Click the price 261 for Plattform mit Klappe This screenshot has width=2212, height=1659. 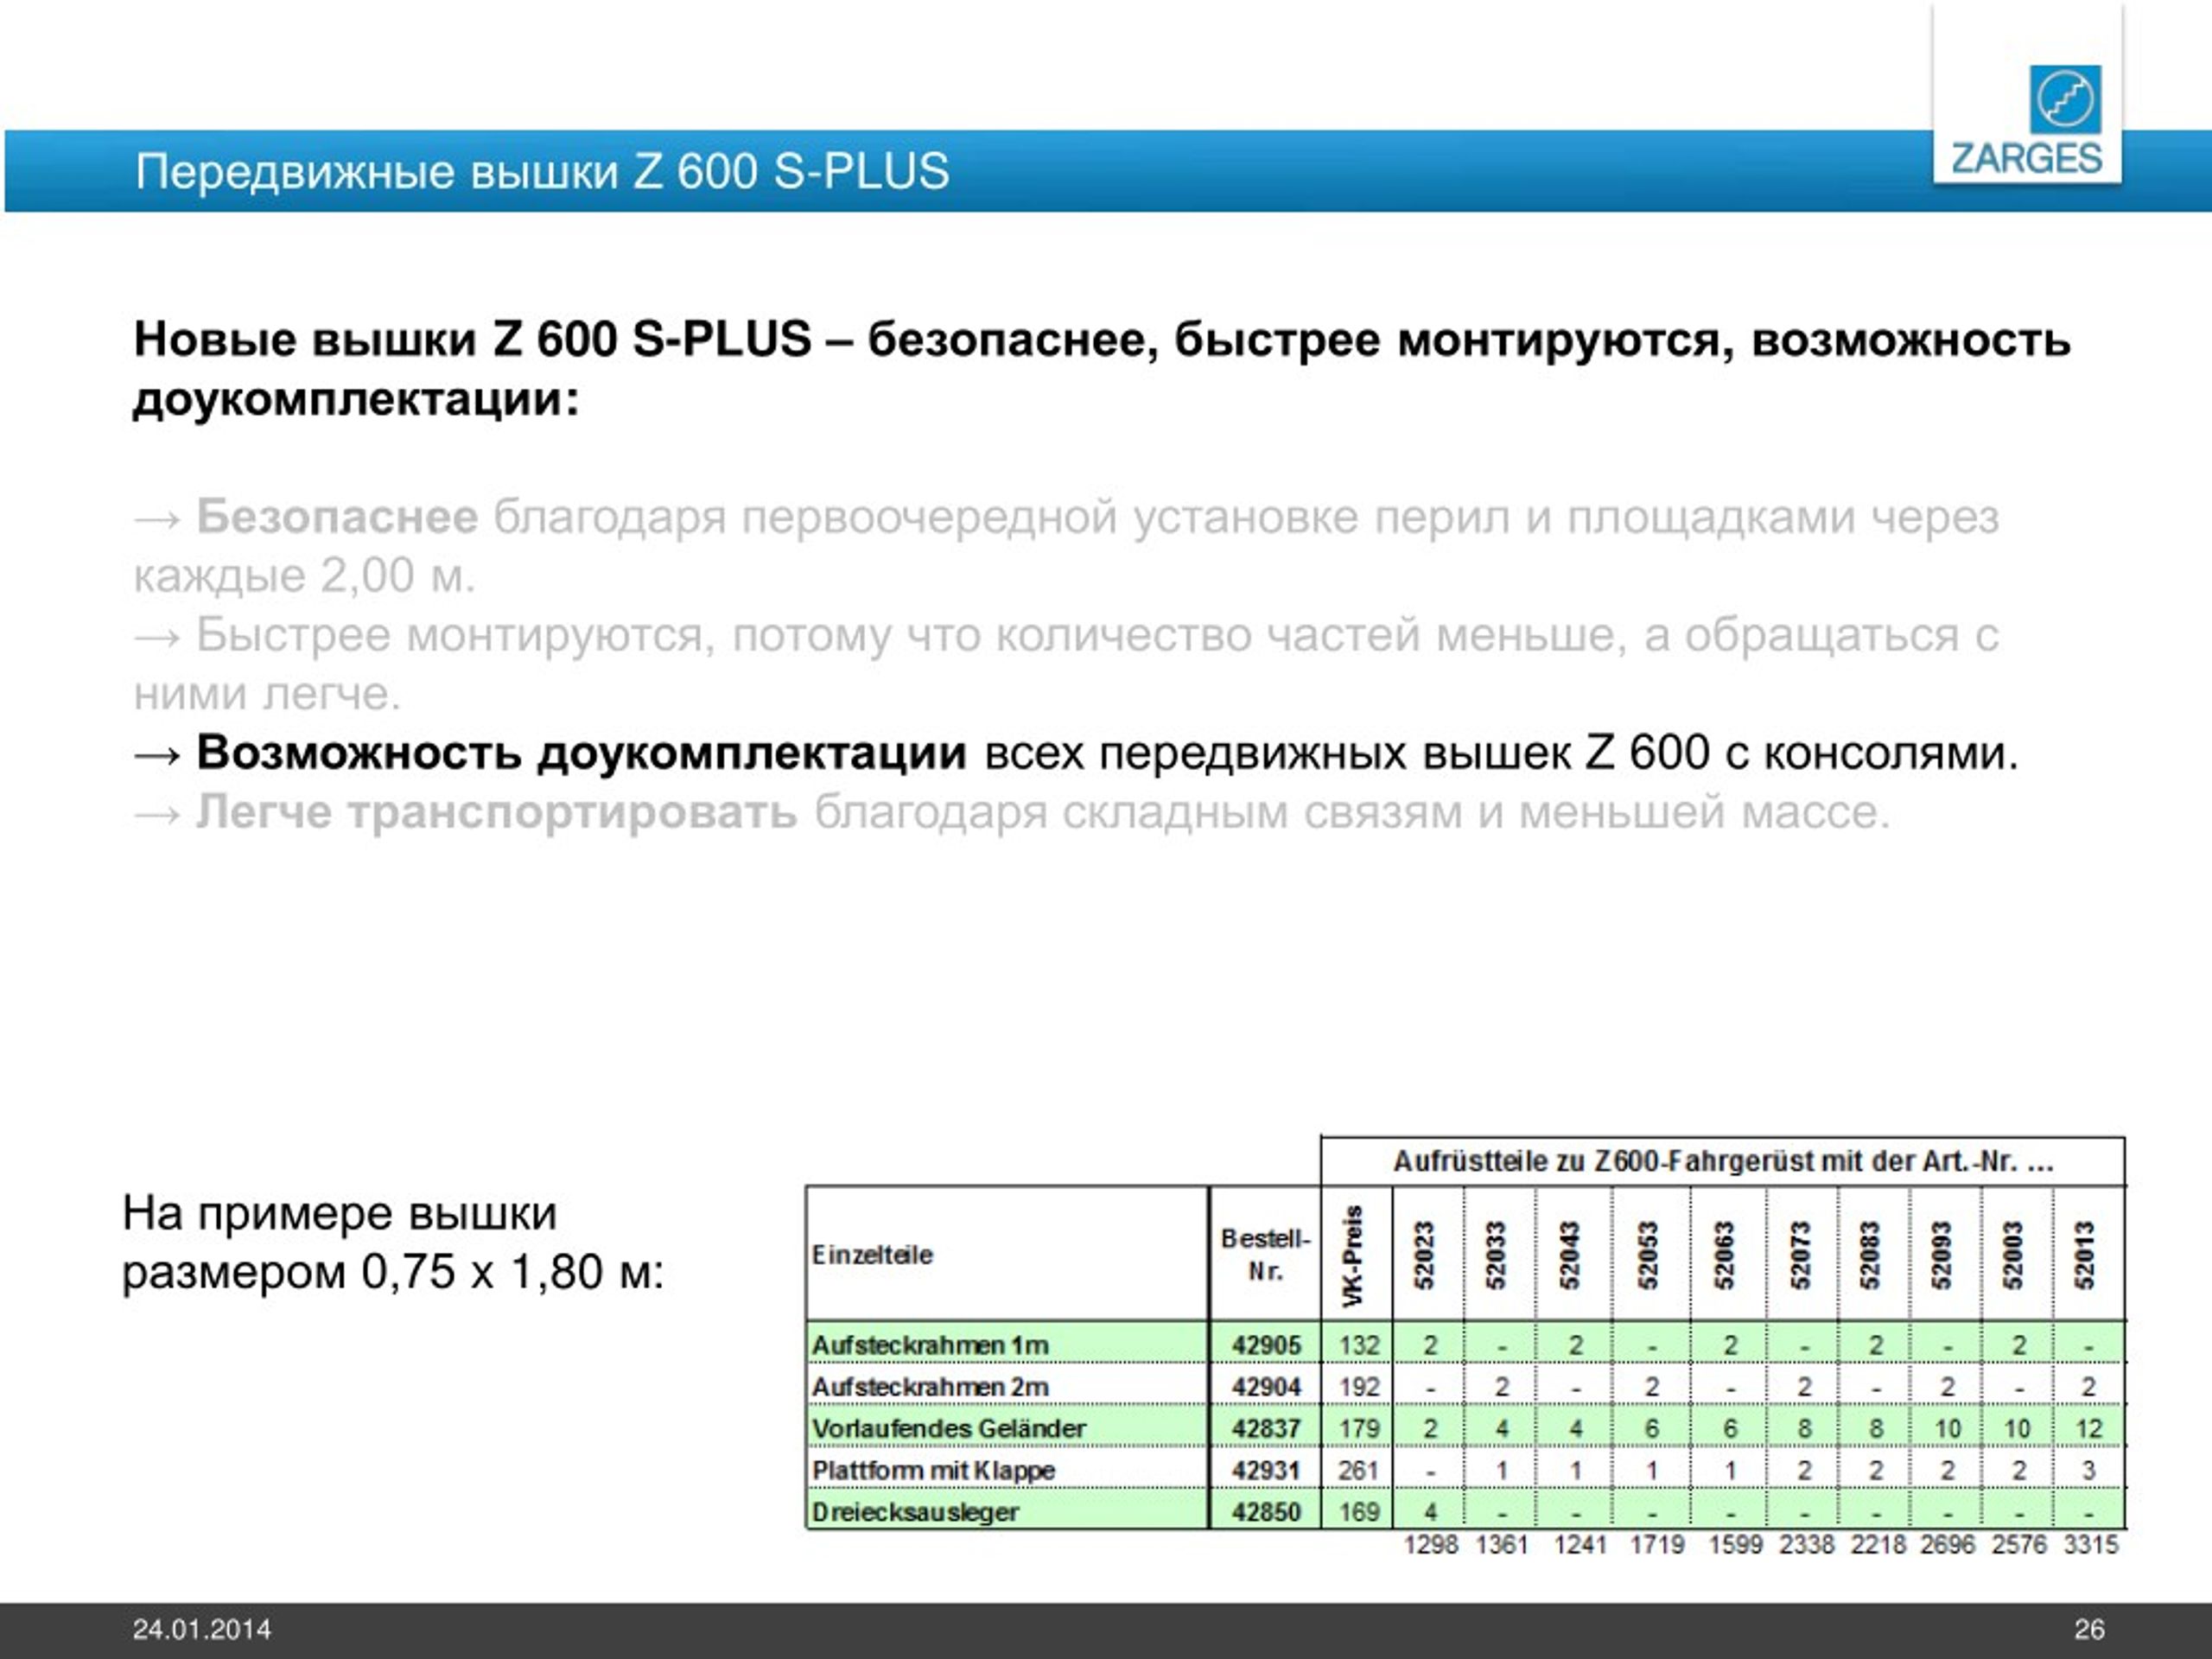click(1359, 1470)
